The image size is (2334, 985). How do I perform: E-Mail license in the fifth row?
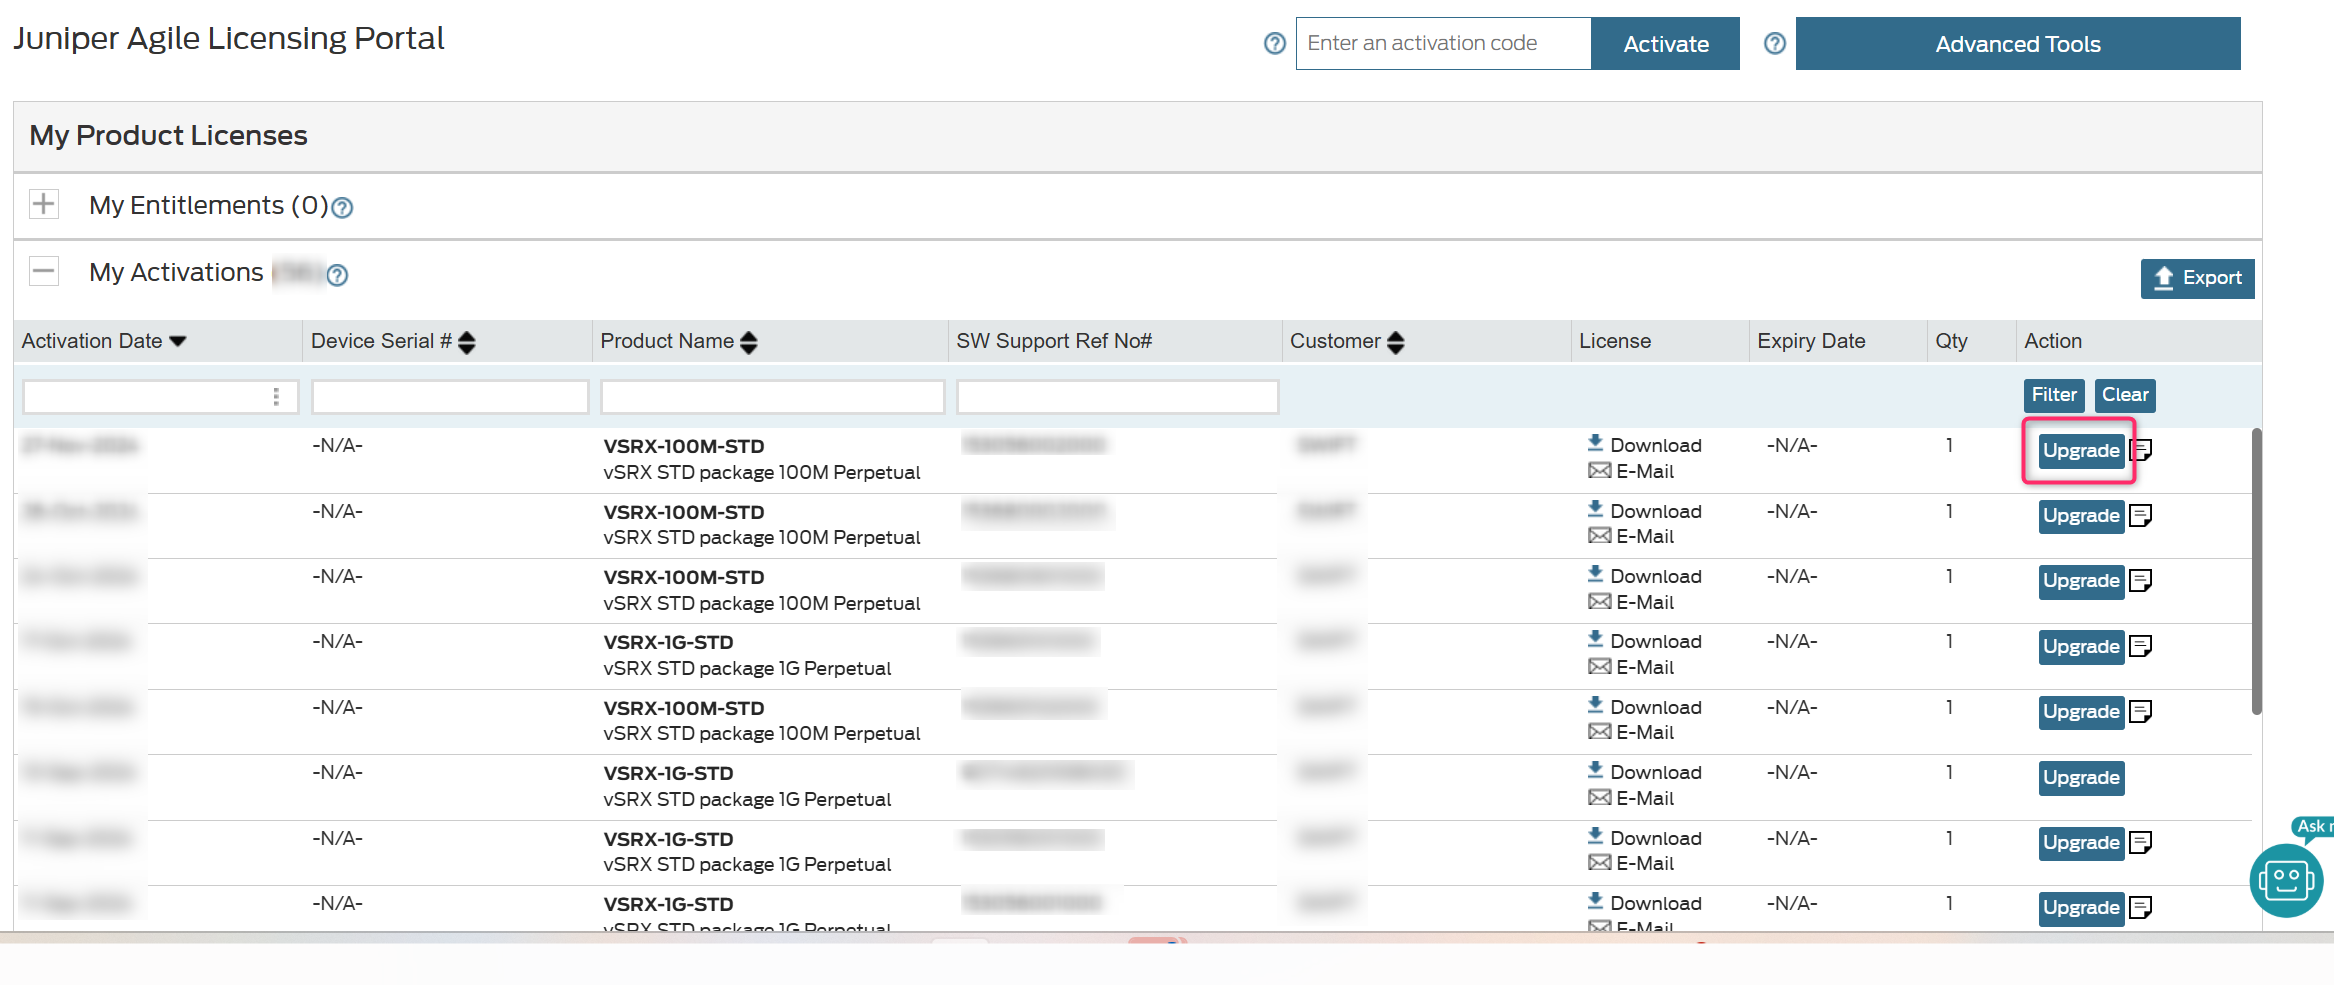(1631, 732)
